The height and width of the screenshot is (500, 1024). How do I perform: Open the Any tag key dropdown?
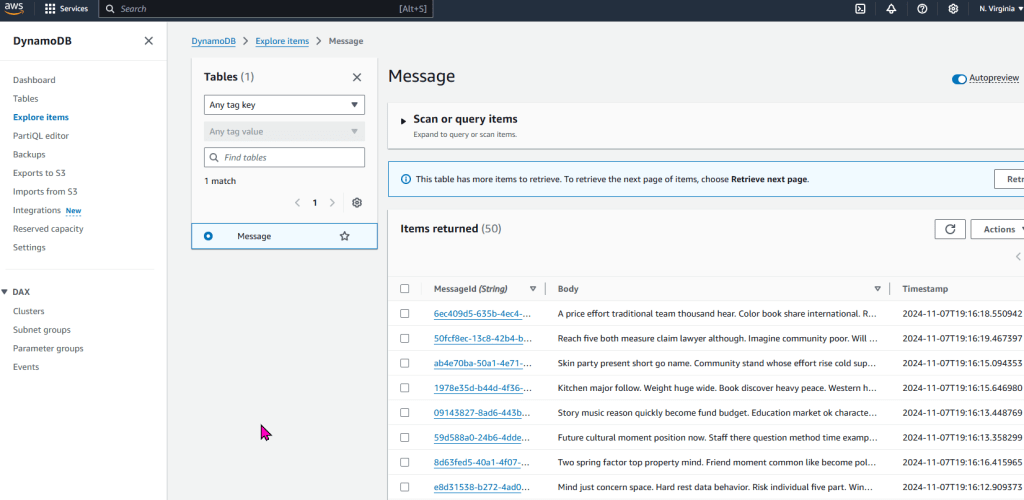(284, 105)
